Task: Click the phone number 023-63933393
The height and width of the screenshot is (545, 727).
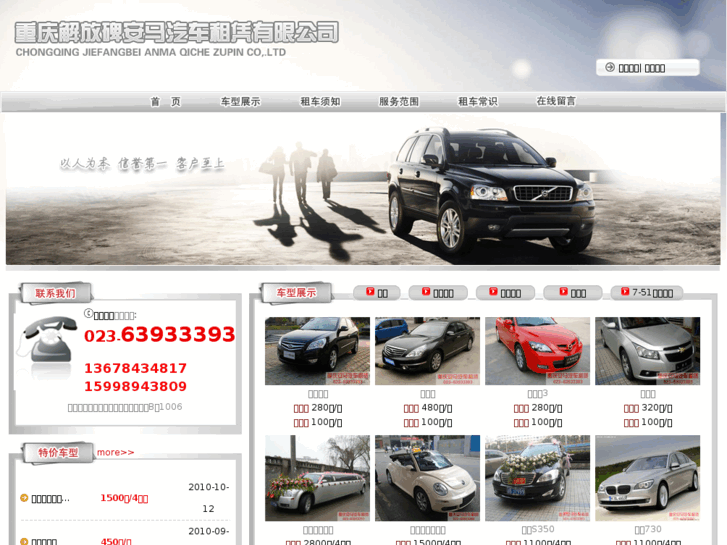Action: [x=159, y=334]
